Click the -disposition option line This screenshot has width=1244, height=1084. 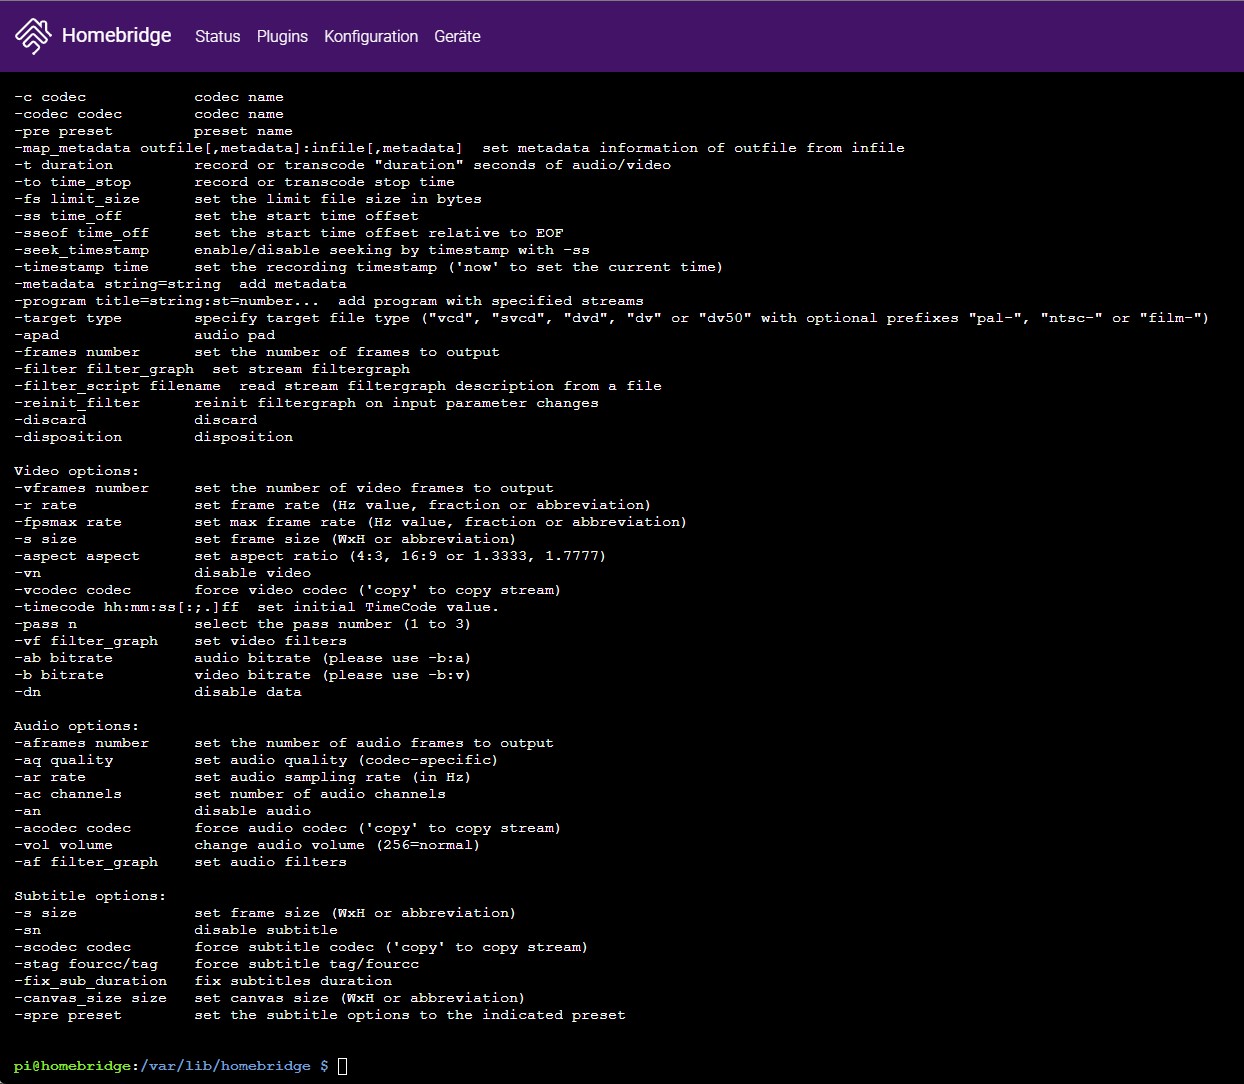pos(68,437)
